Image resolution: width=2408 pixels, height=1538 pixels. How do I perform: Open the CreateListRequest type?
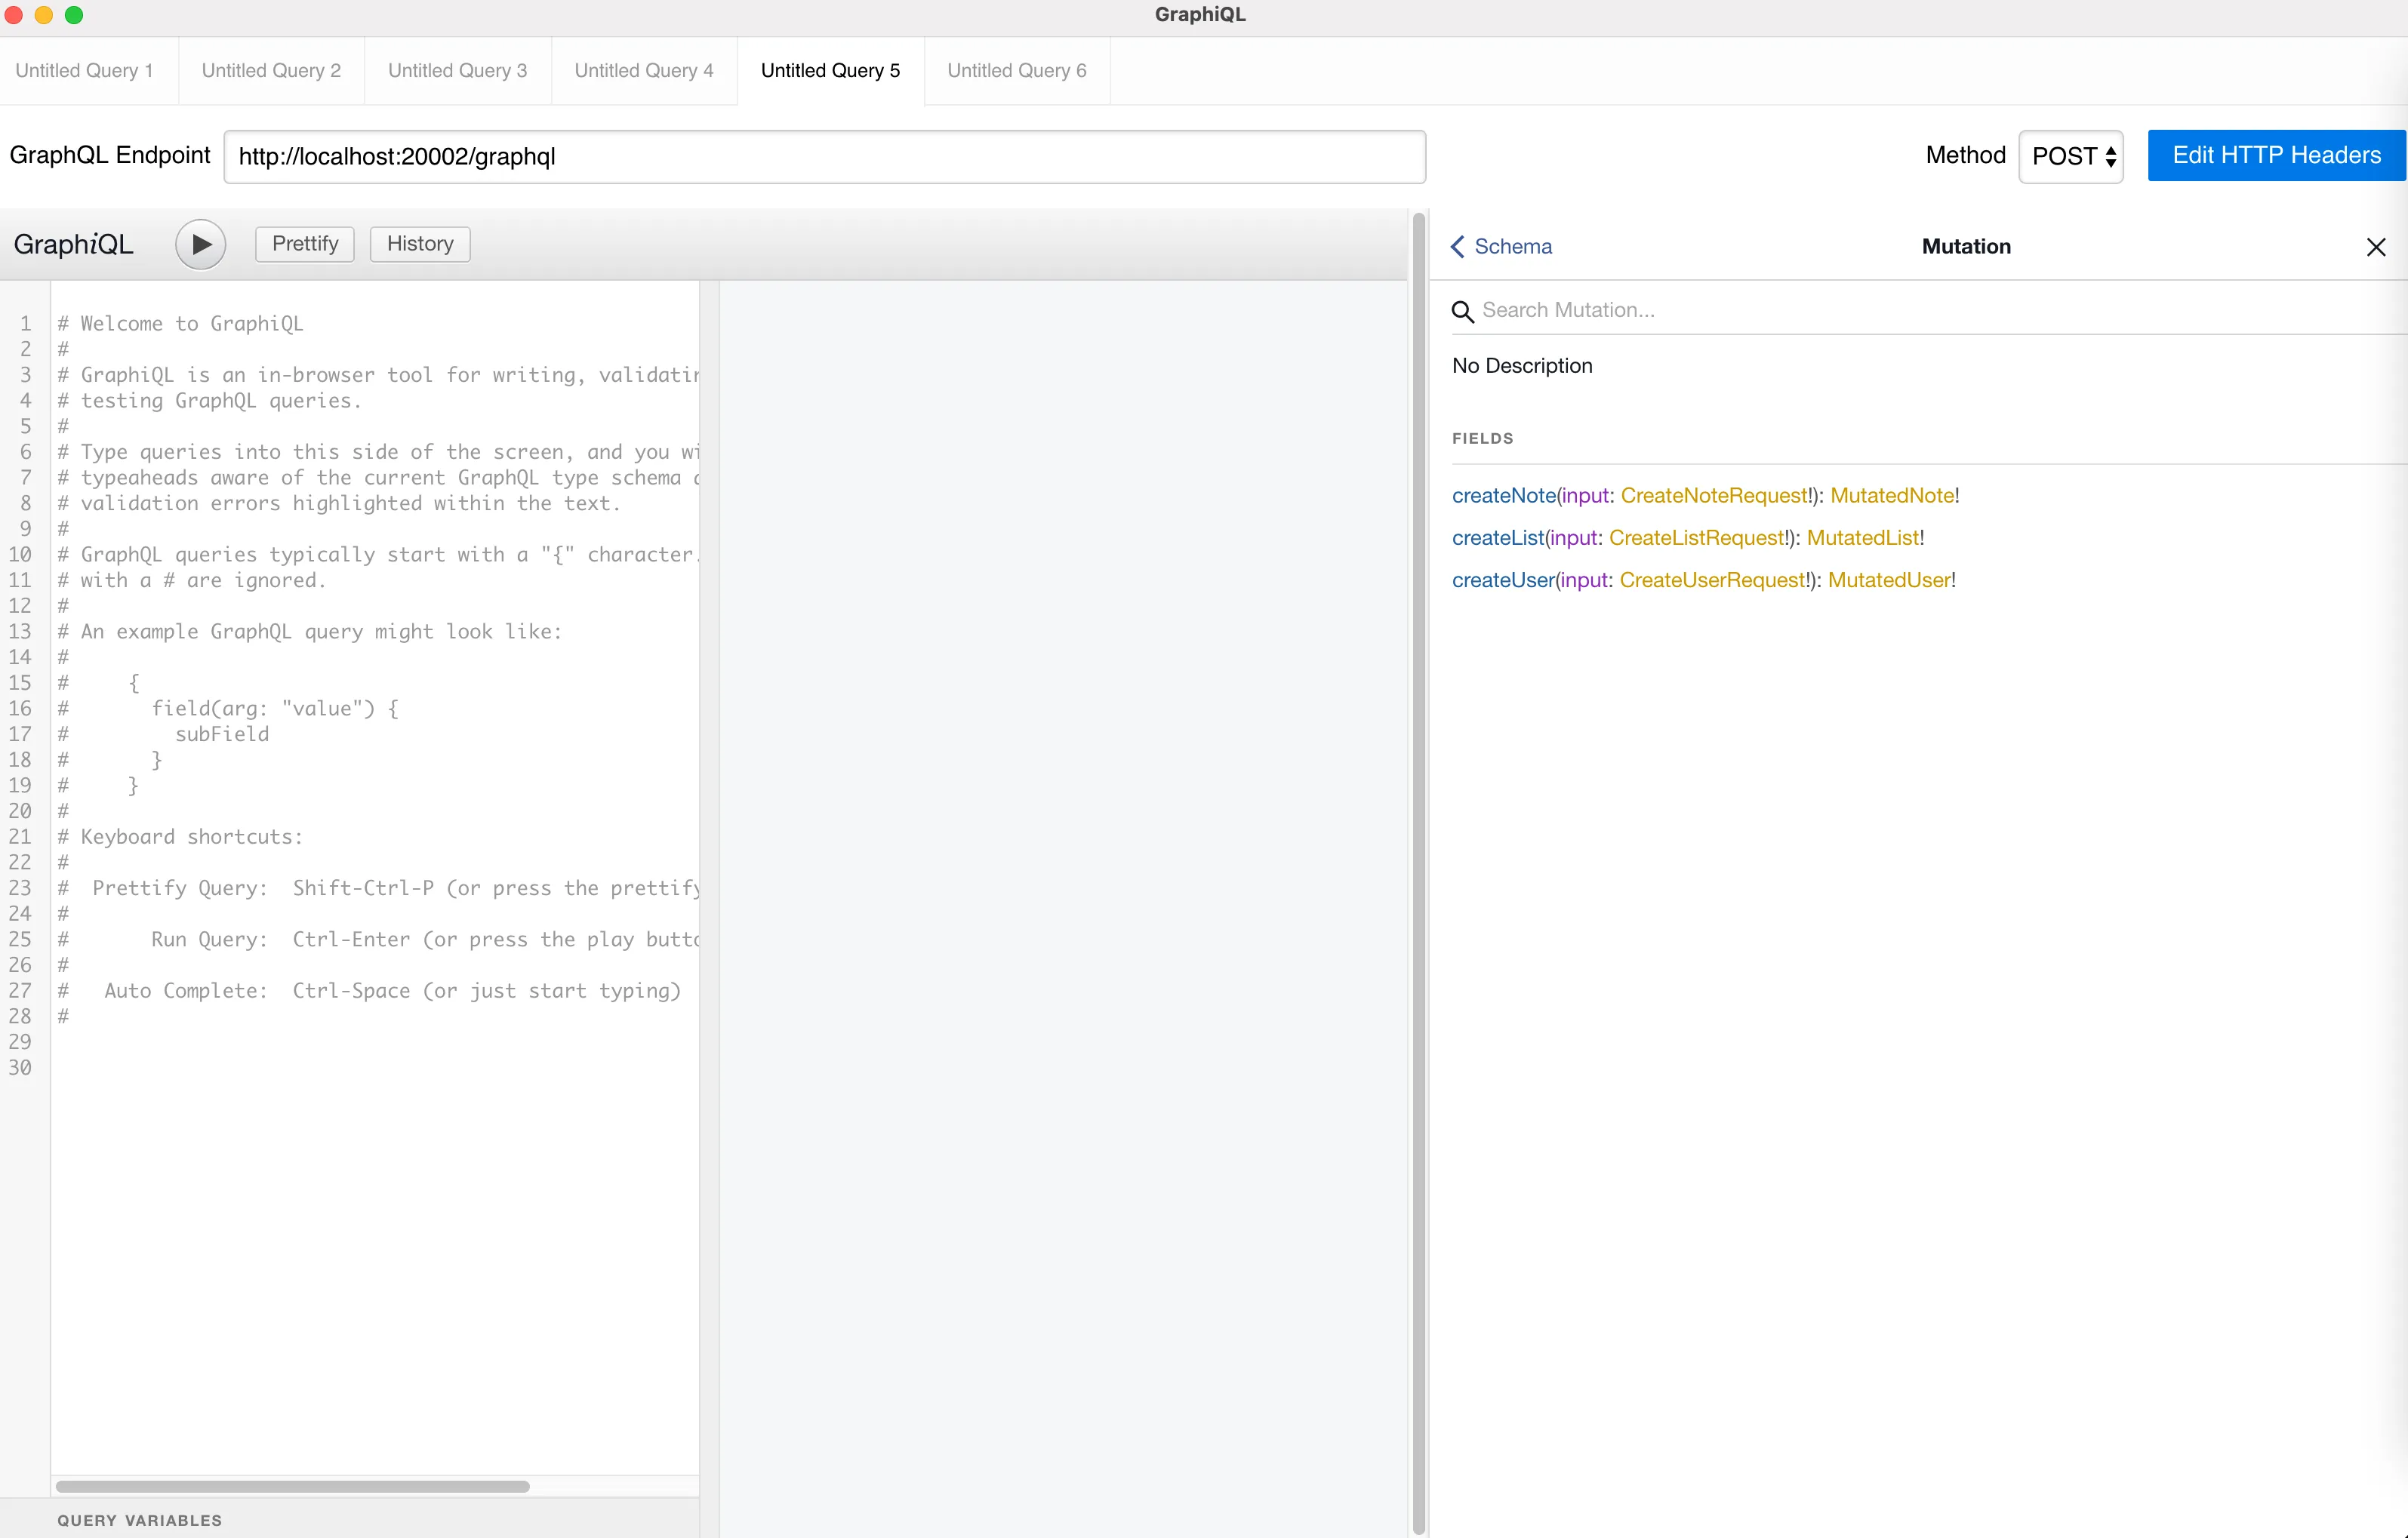coord(1697,537)
